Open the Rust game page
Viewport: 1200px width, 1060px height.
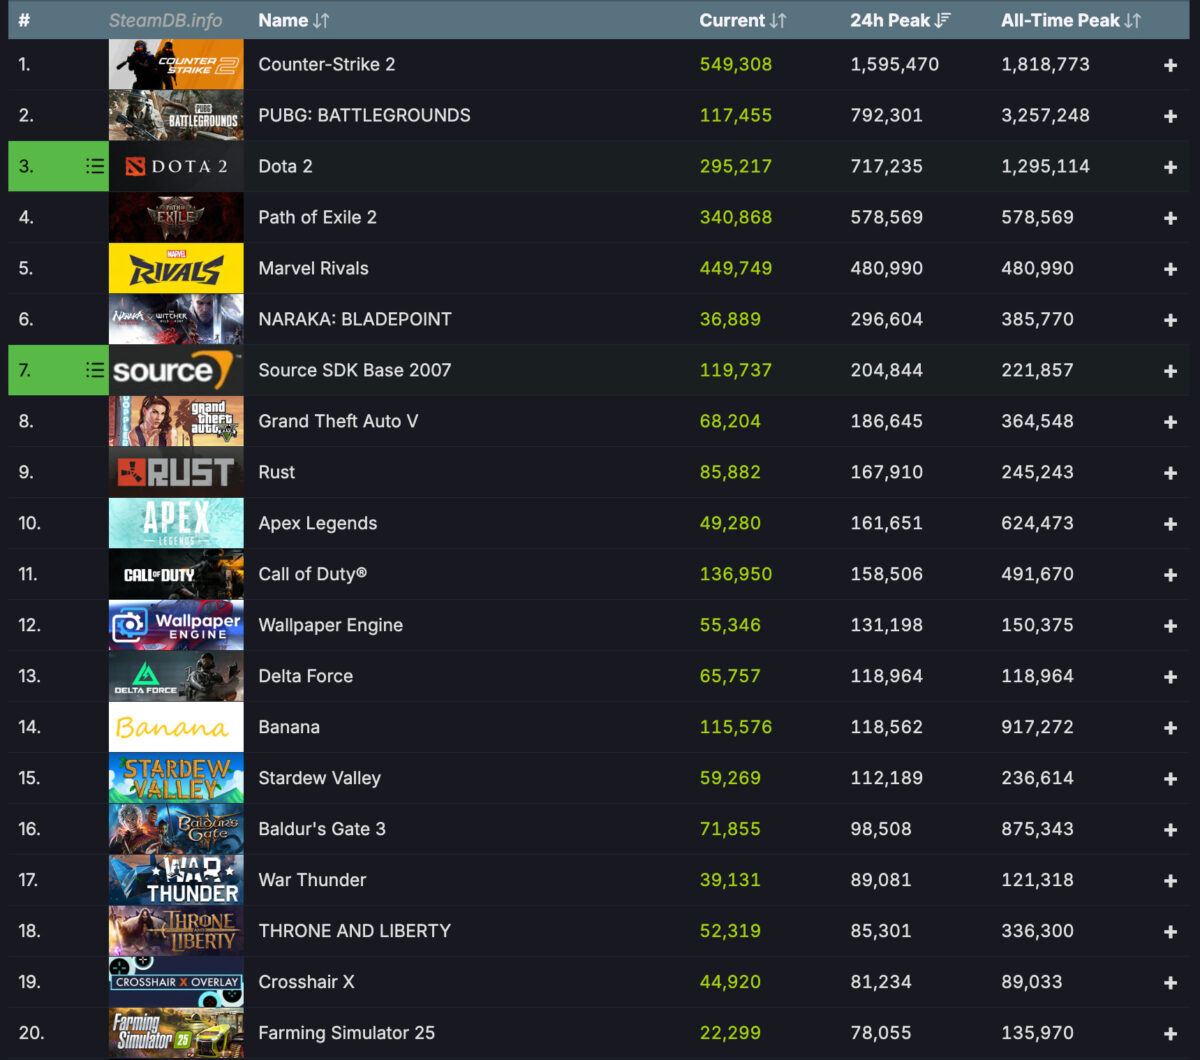pyautogui.click(x=277, y=472)
